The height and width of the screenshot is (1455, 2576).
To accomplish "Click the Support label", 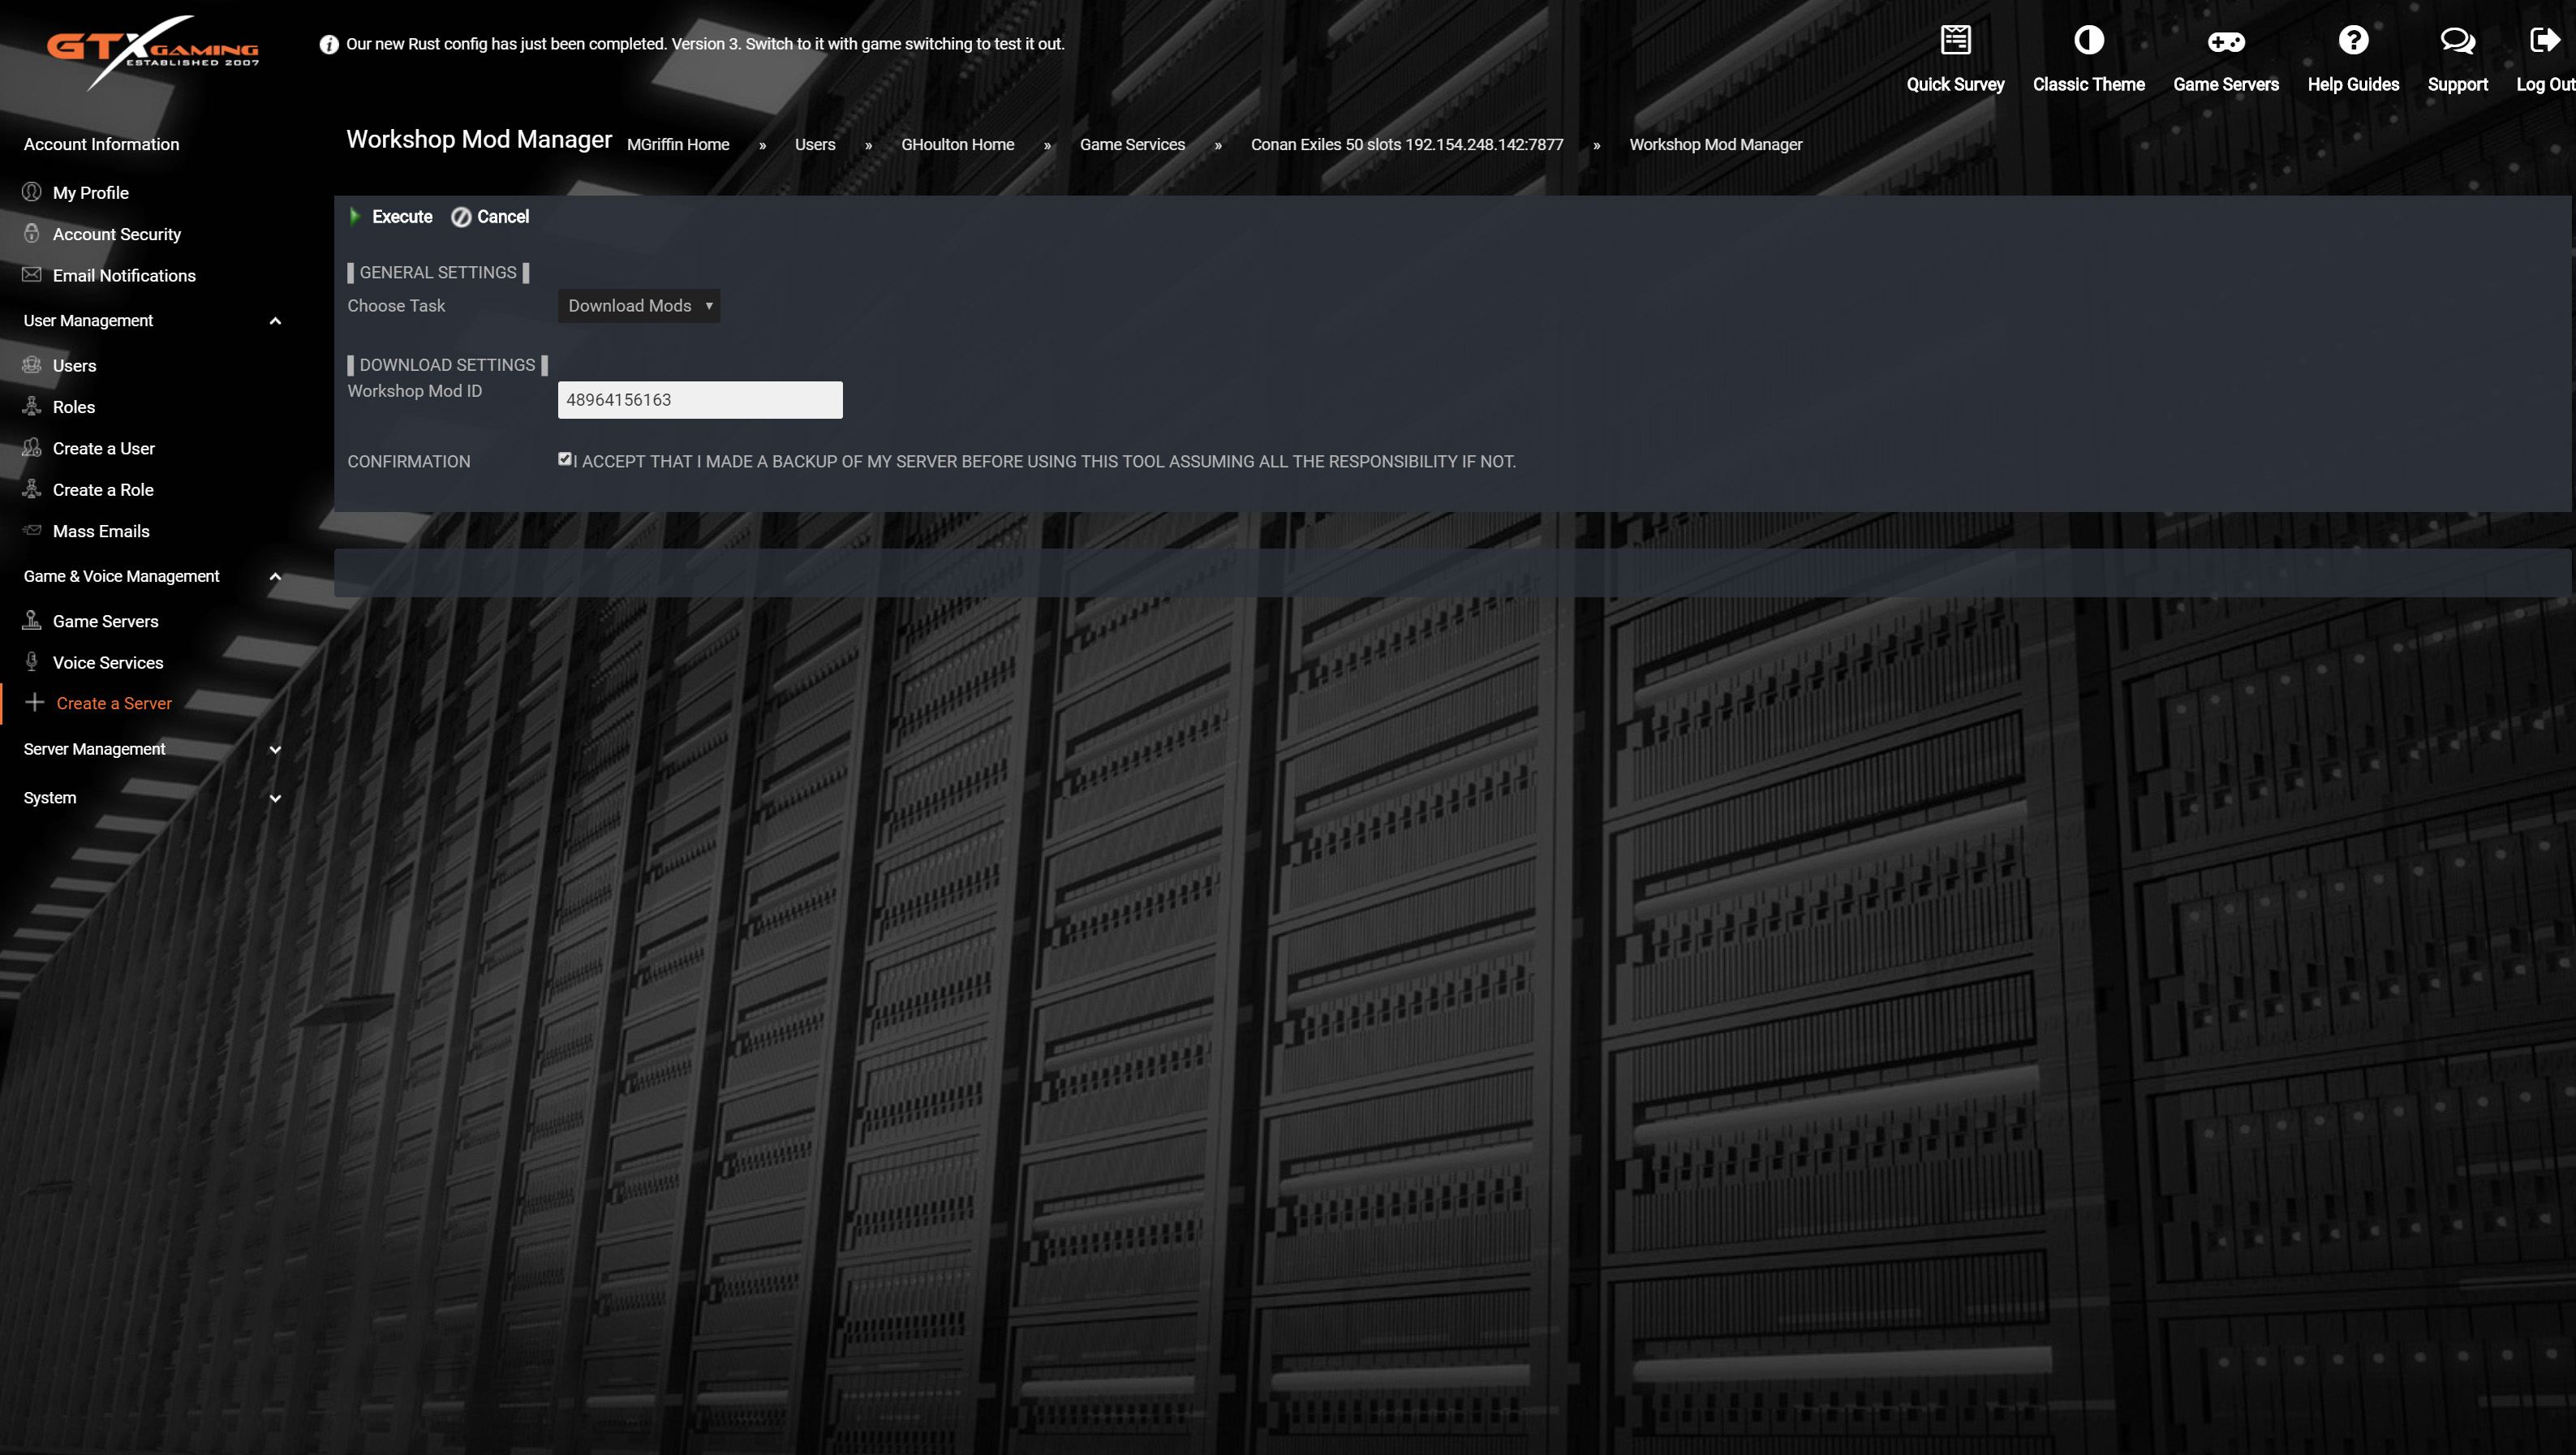I will [2457, 84].
